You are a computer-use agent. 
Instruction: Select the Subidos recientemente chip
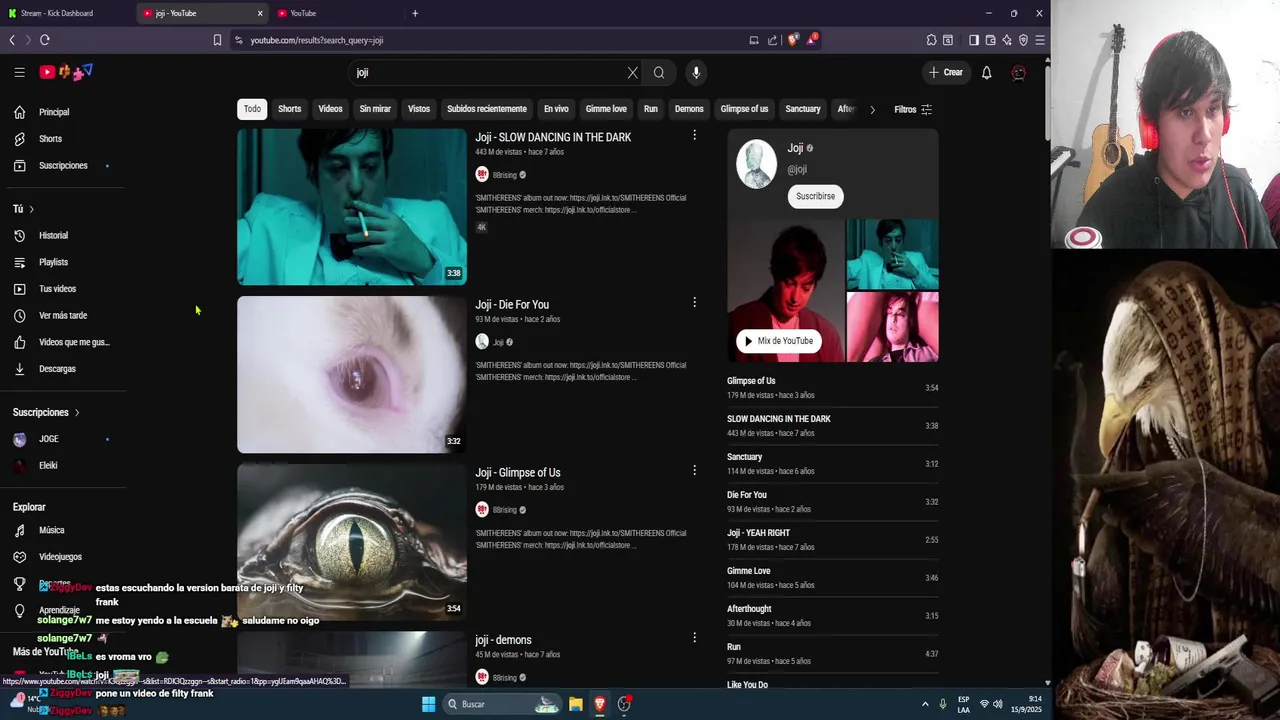tap(486, 109)
